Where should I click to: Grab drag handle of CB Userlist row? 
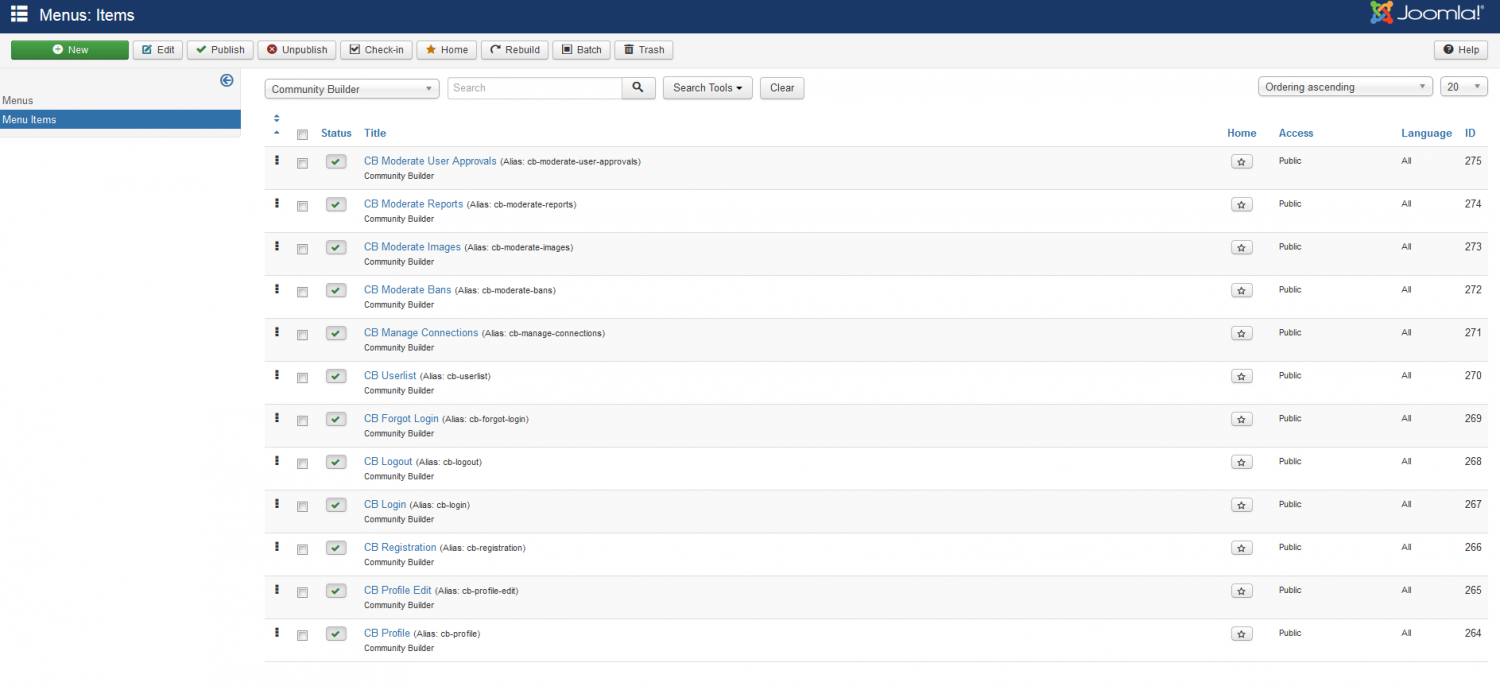[x=277, y=375]
